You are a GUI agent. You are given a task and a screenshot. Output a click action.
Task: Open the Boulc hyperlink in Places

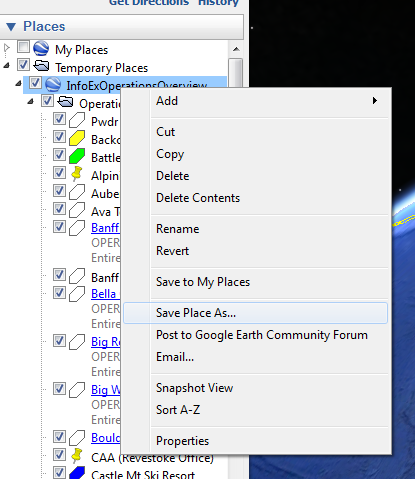[105, 438]
